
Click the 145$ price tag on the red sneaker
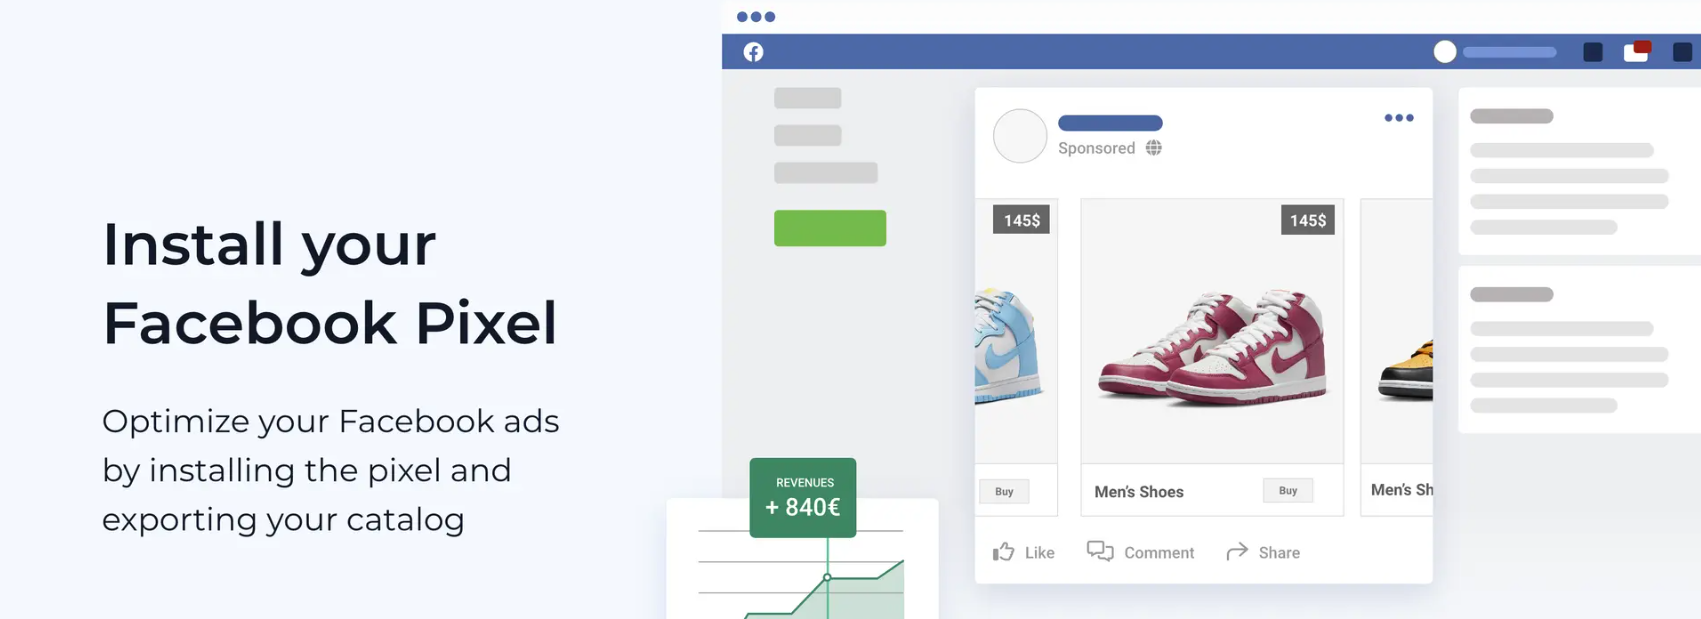coord(1308,220)
